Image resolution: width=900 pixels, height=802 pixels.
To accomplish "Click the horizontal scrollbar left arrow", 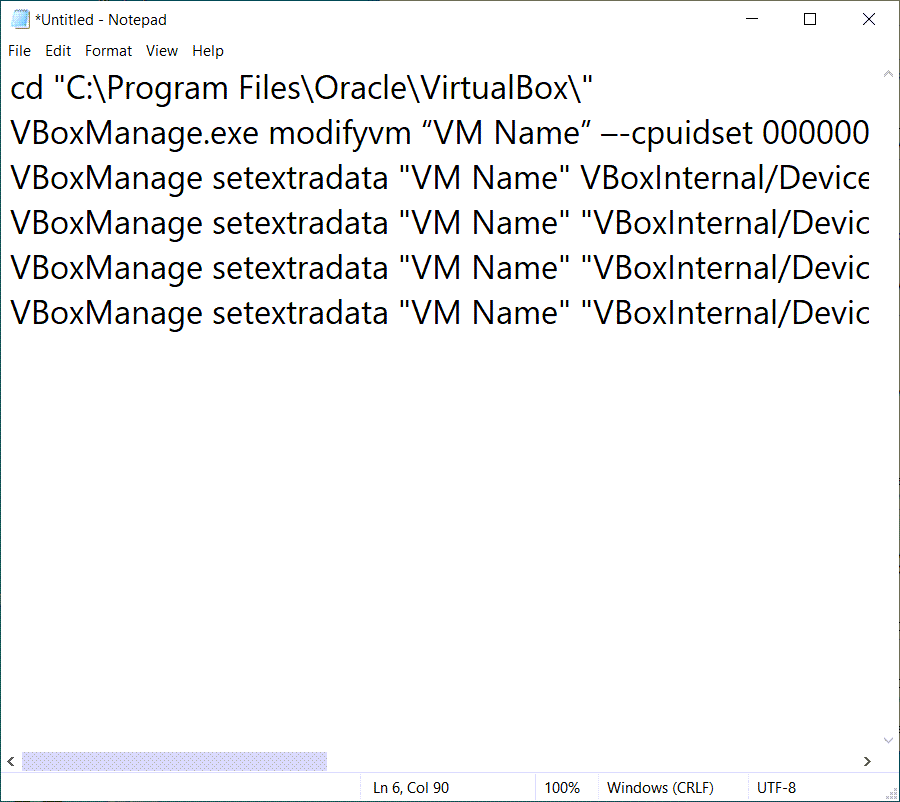I will [11, 762].
